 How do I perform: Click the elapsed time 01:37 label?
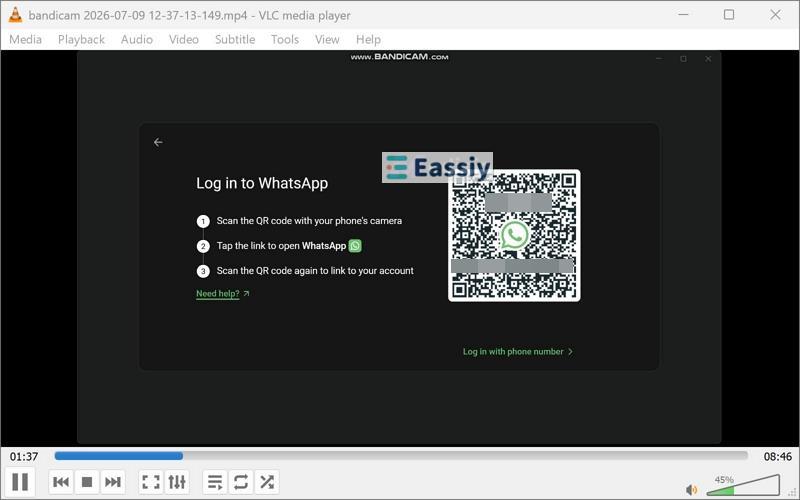click(x=24, y=457)
